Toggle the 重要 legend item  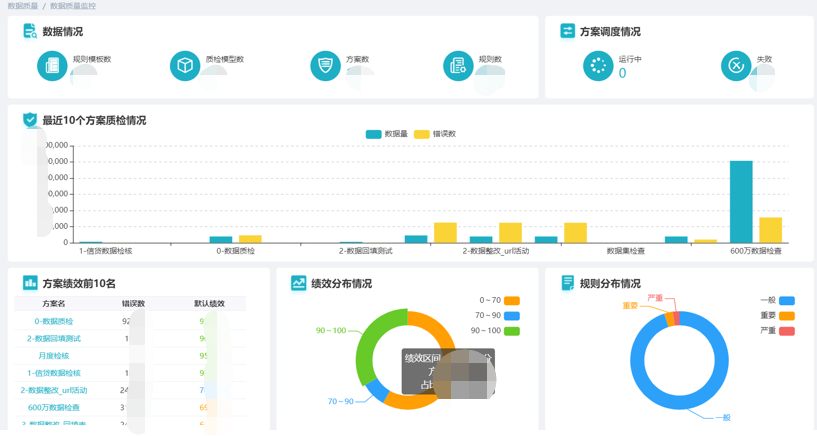tap(777, 316)
